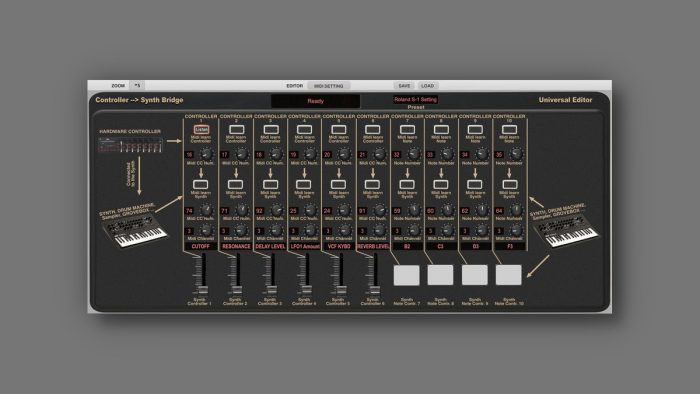This screenshot has height=394, width=700.
Task: Click Controller 3 synth CC knob beside 92
Action: tap(276, 210)
